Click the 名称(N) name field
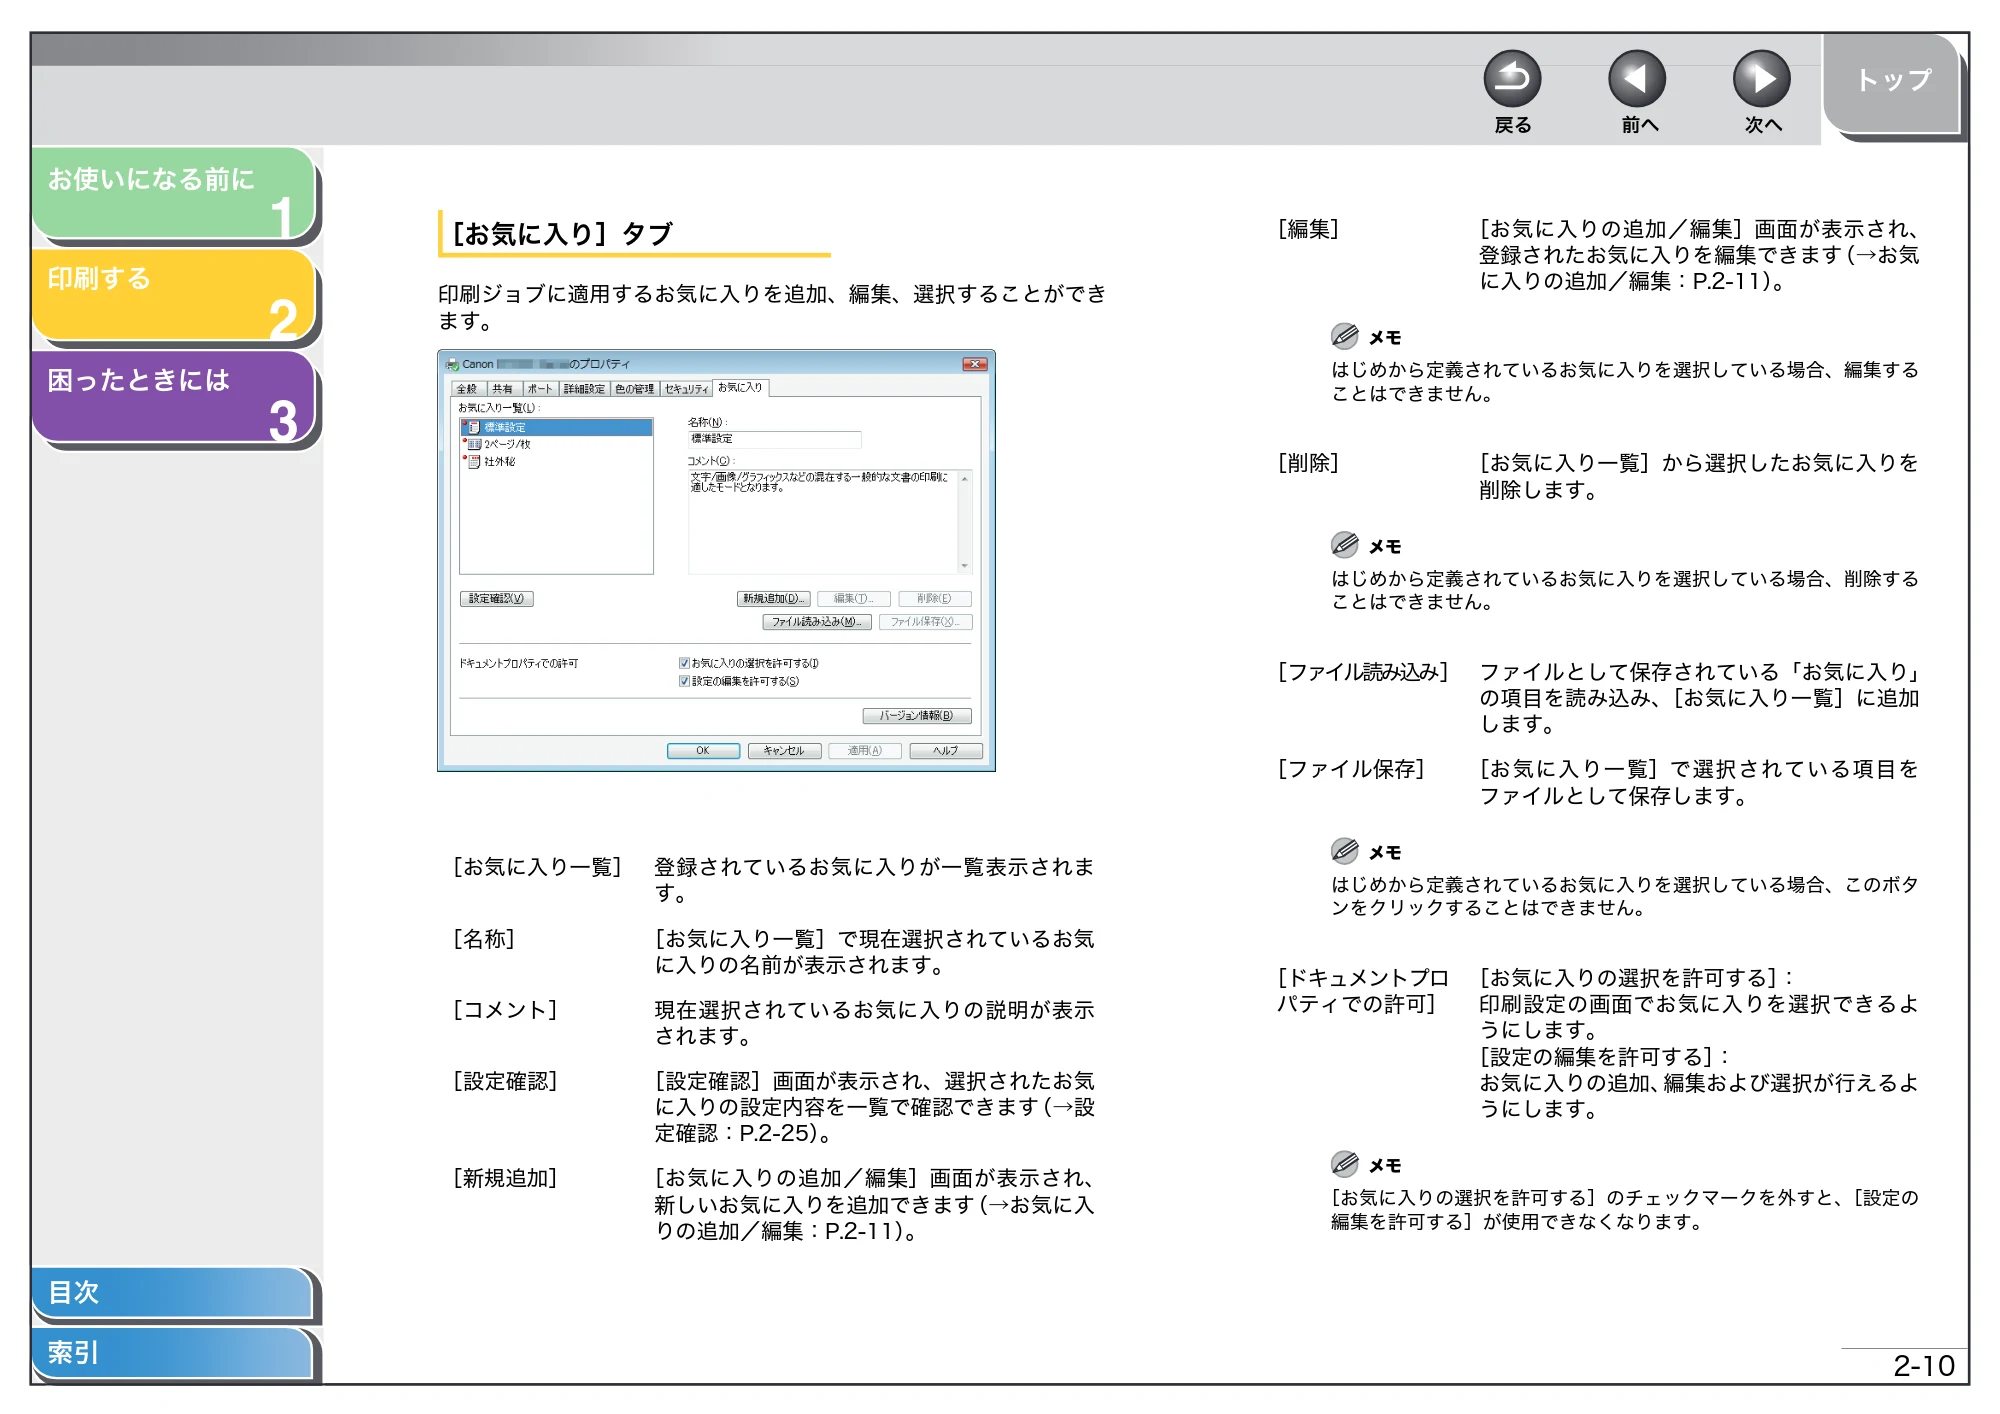 click(774, 439)
